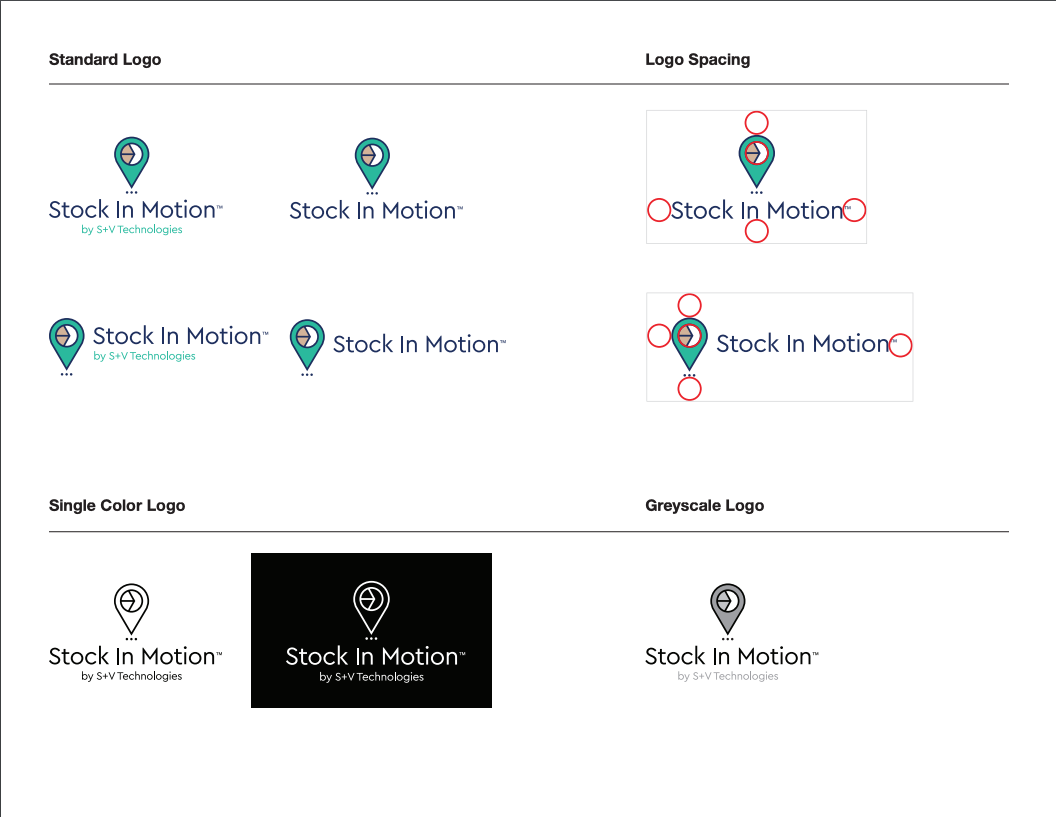Select the pin icon in horizontal logo without tagline
Viewport: 1056px width, 817px height.
click(307, 343)
